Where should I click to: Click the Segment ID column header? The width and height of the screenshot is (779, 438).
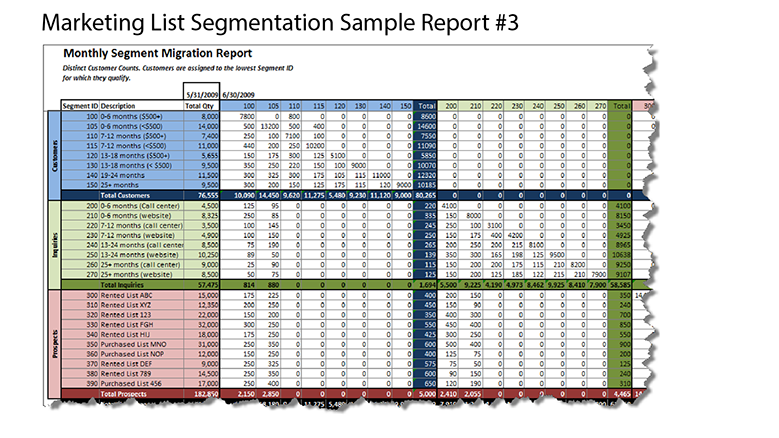click(79, 105)
